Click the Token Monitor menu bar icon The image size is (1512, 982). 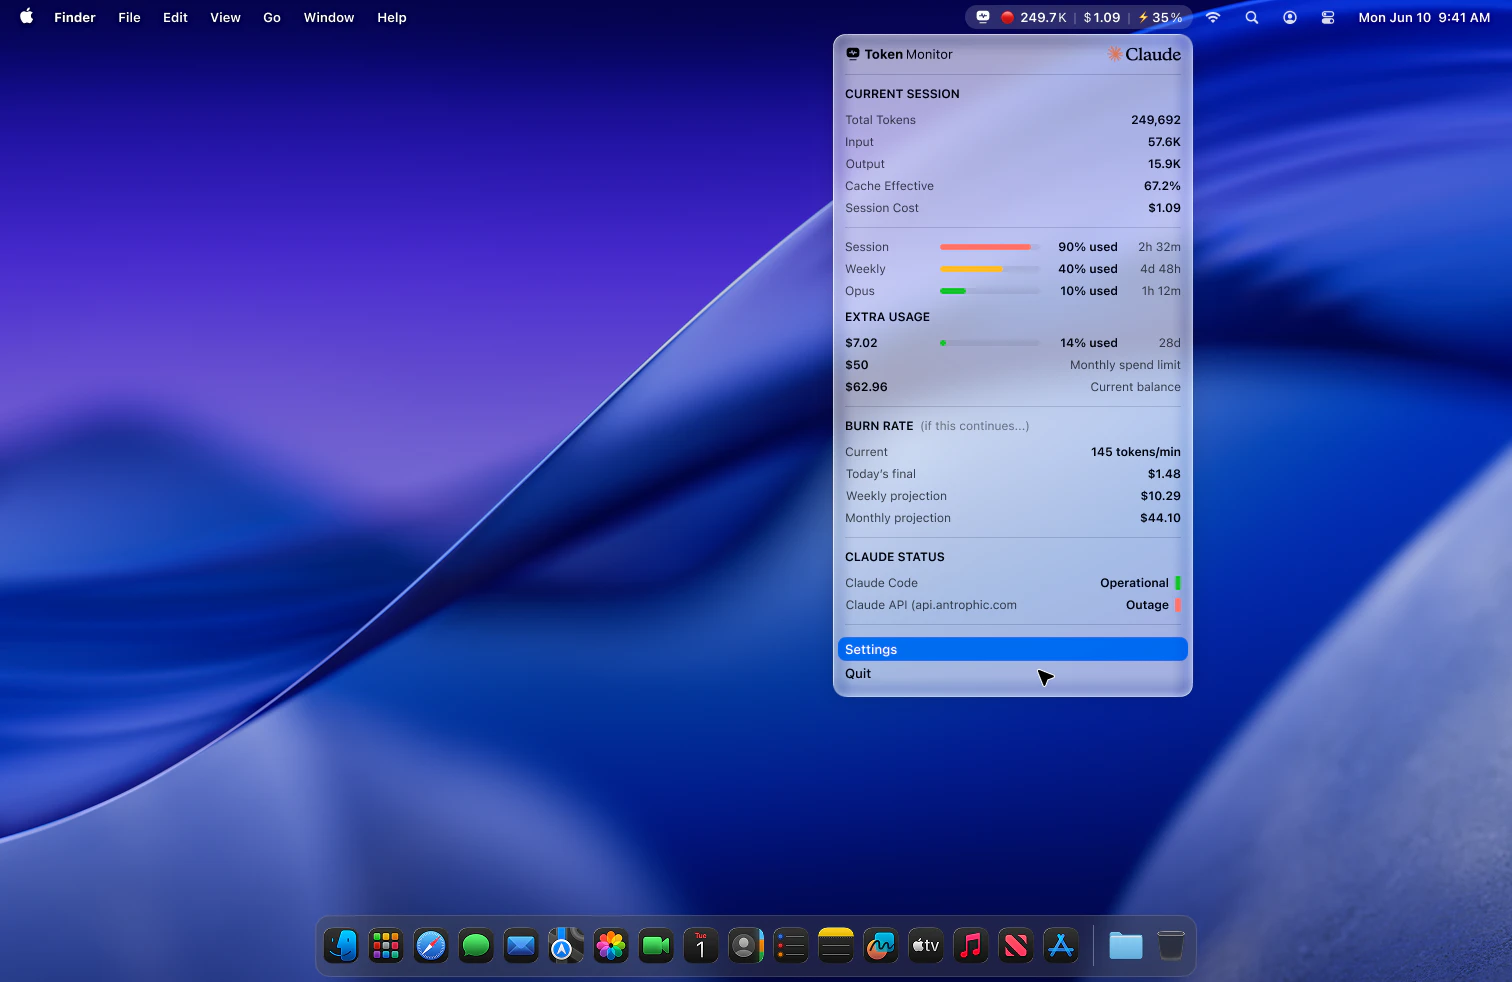[x=983, y=17]
